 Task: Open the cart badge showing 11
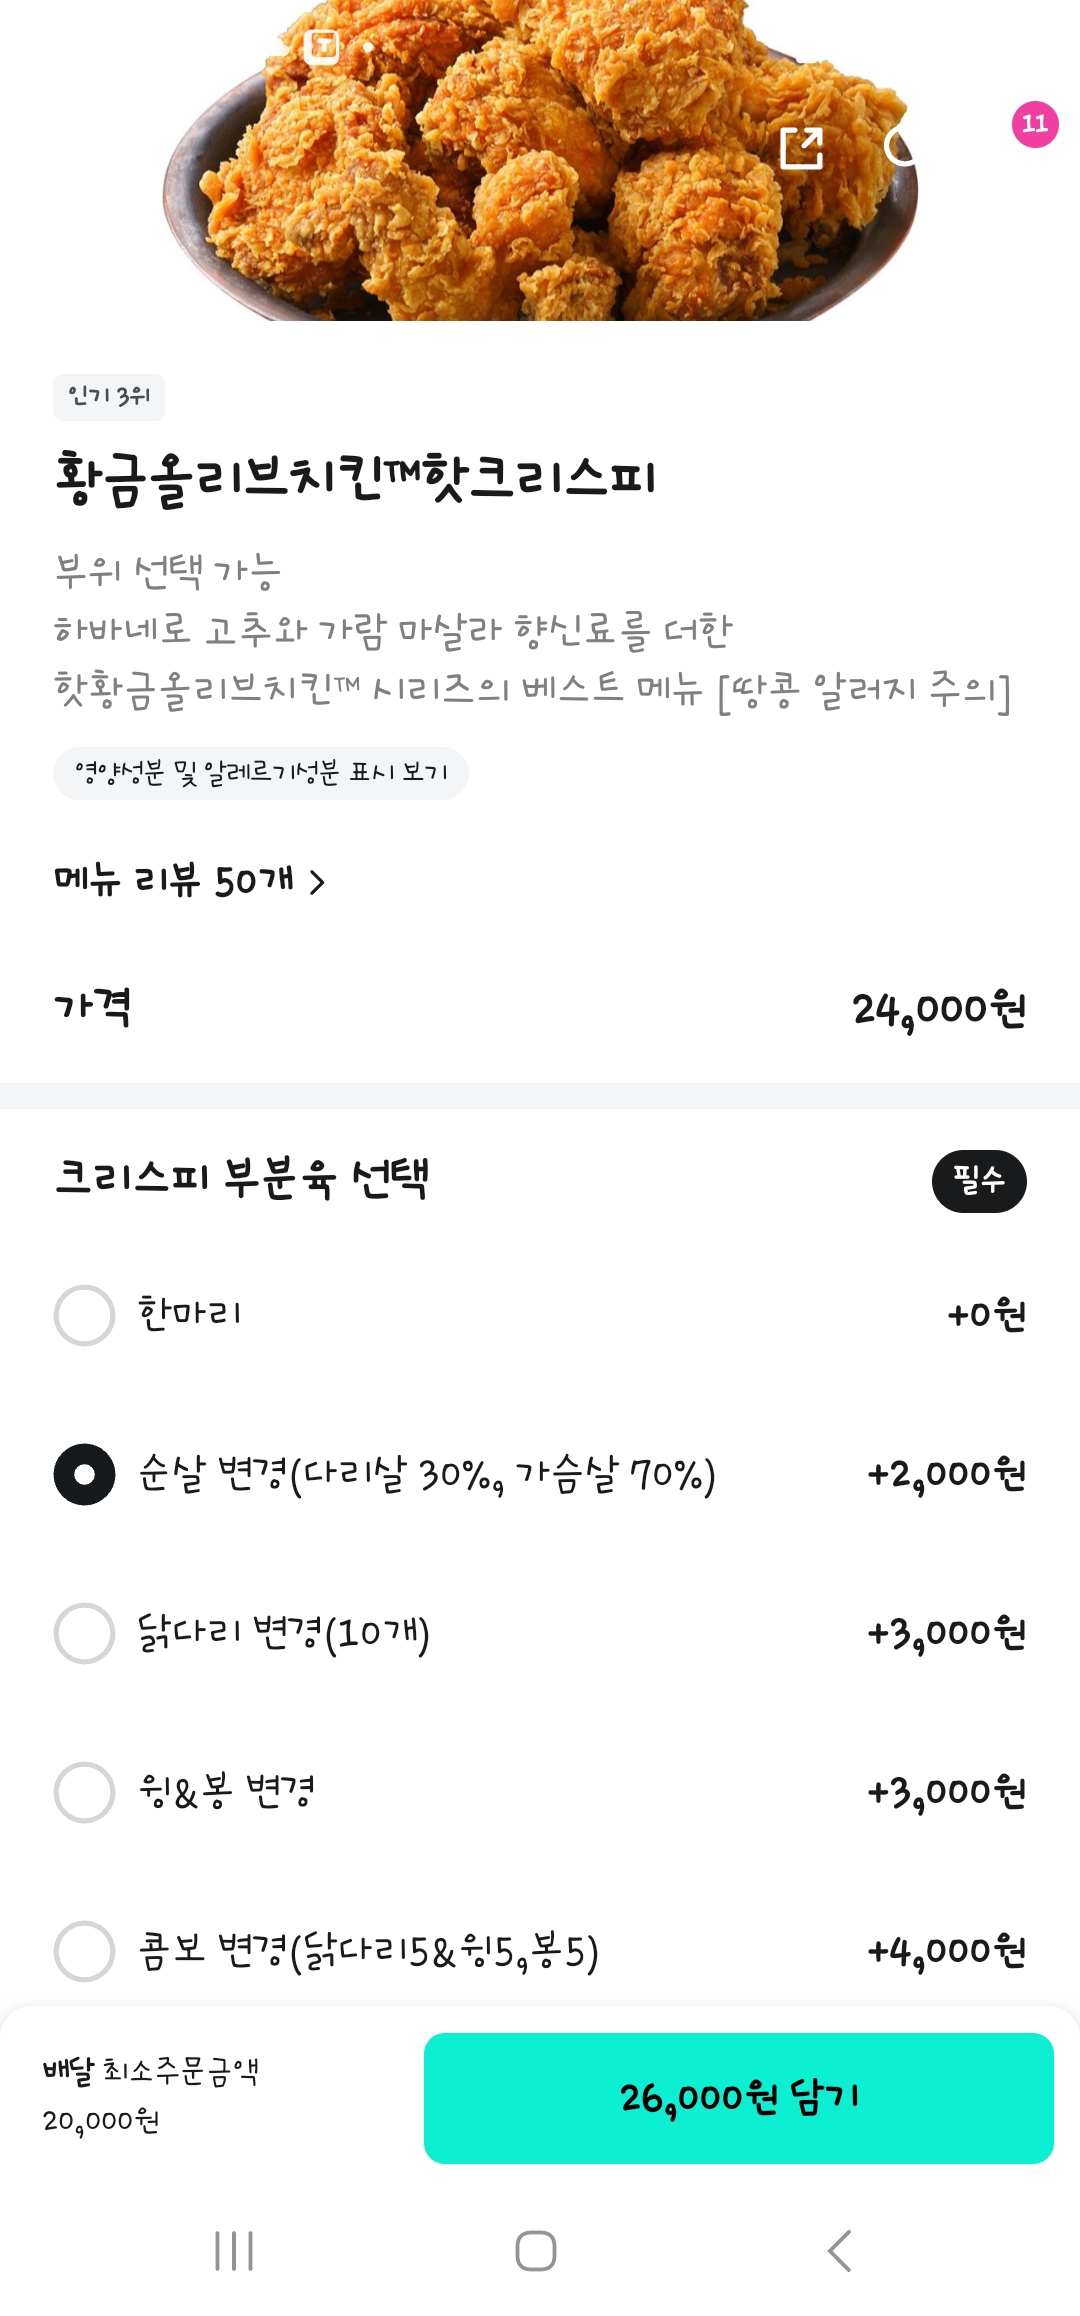click(x=1034, y=124)
